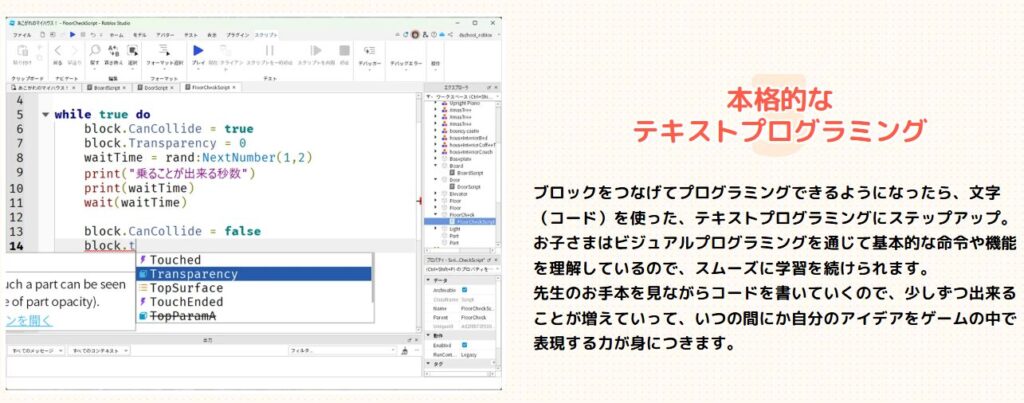Choose TouchEnded from autocomplete list
Image resolution: width=1024 pixels, height=403 pixels.
[x=255, y=302]
